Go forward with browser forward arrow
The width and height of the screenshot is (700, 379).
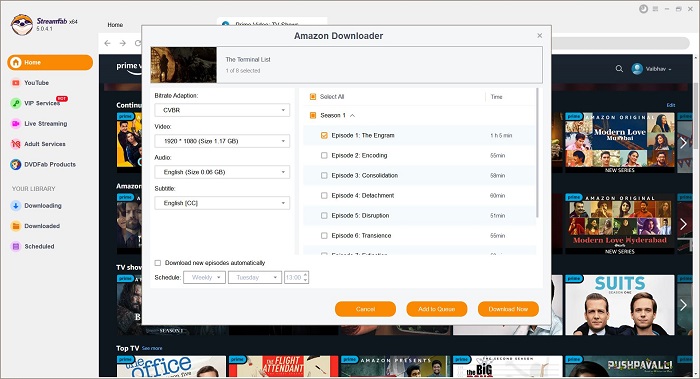coord(123,43)
